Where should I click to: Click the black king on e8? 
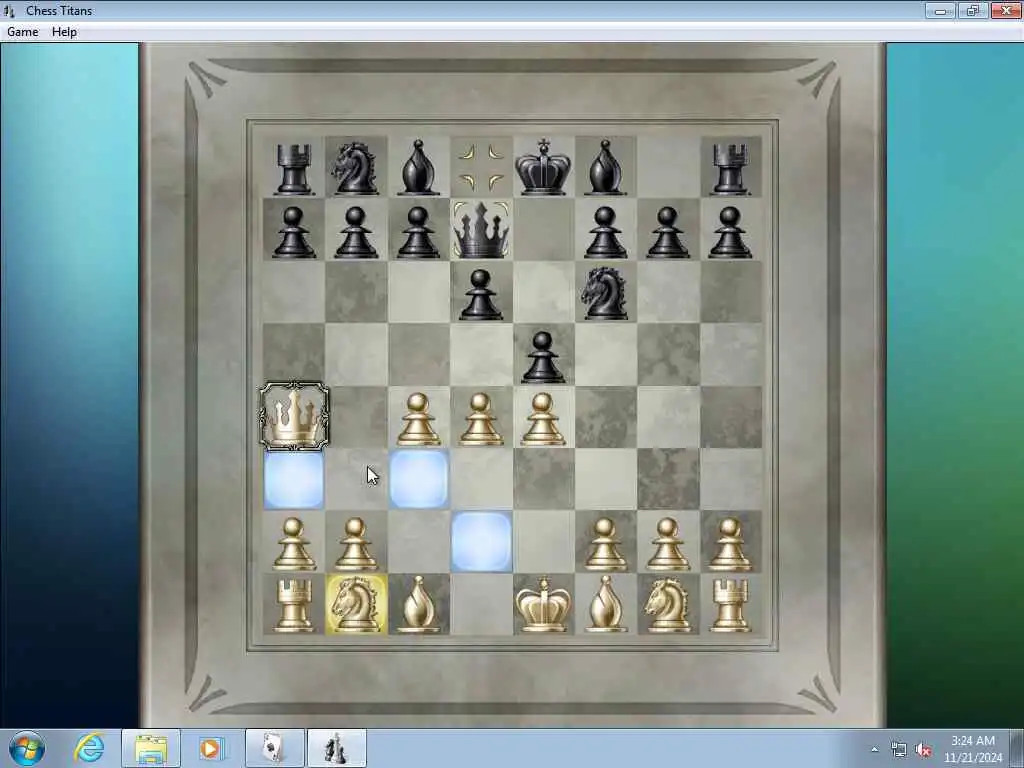click(543, 167)
